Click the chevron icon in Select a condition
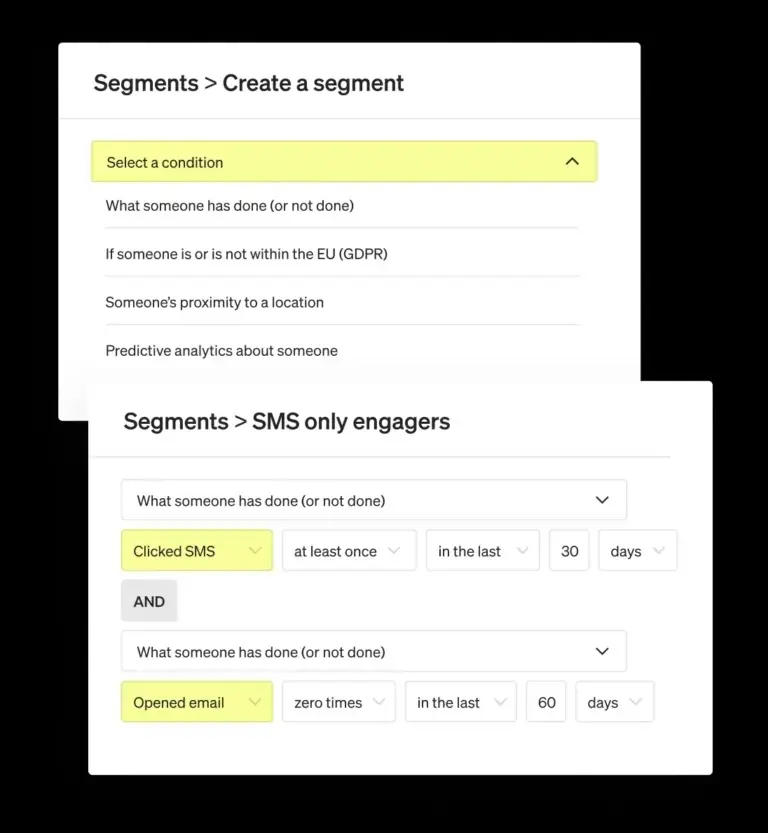 tap(572, 162)
